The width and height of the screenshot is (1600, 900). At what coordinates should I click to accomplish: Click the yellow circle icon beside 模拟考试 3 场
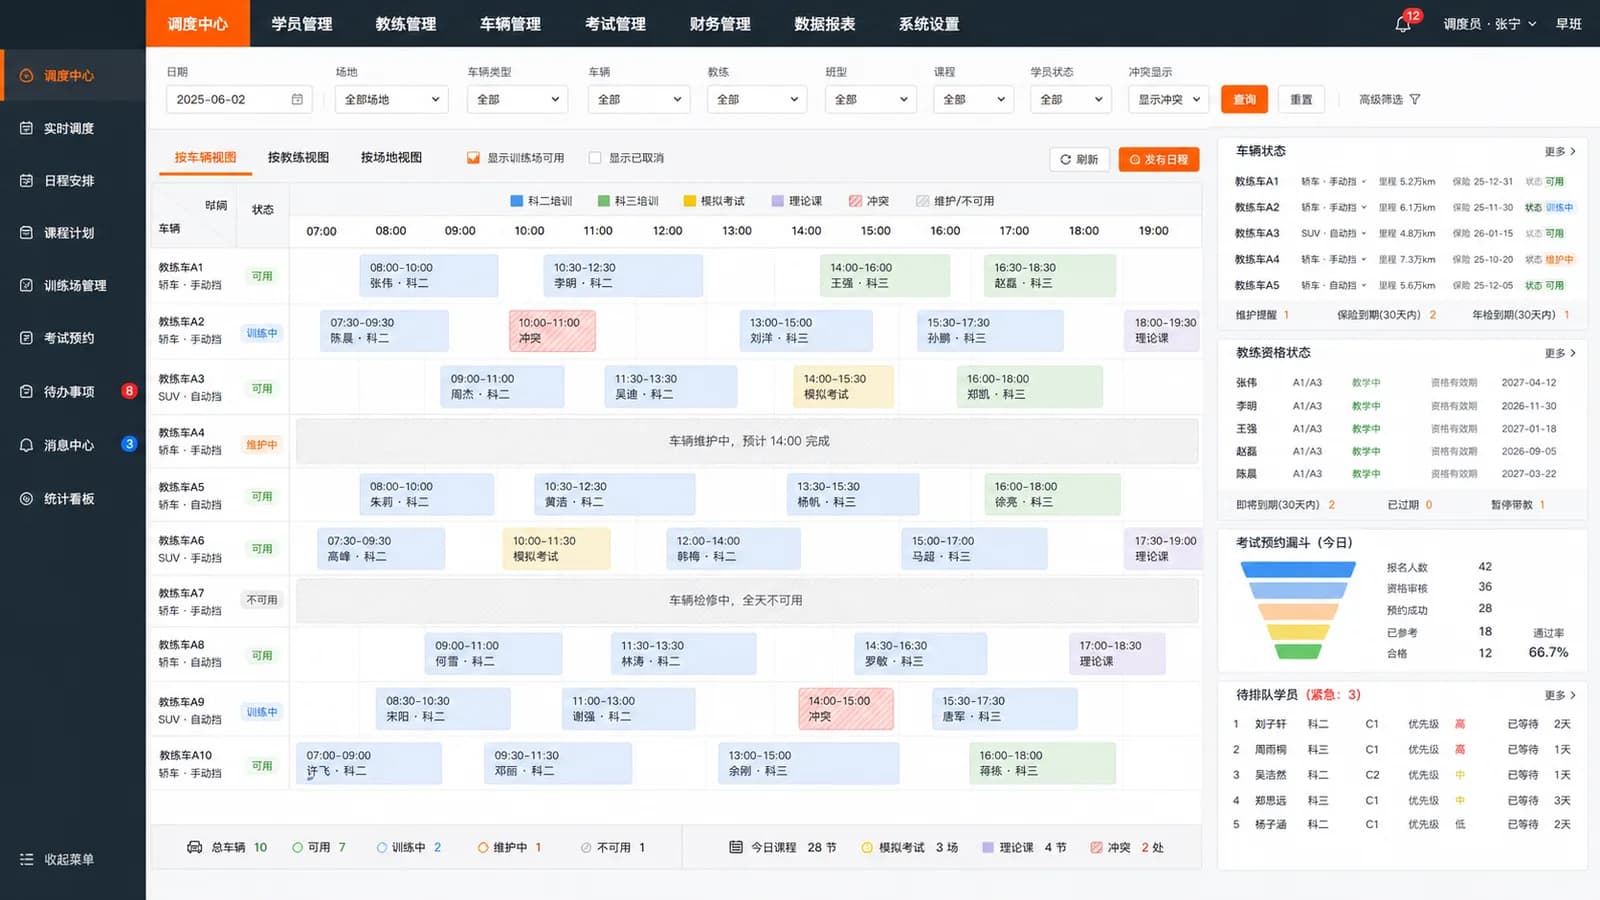click(867, 847)
